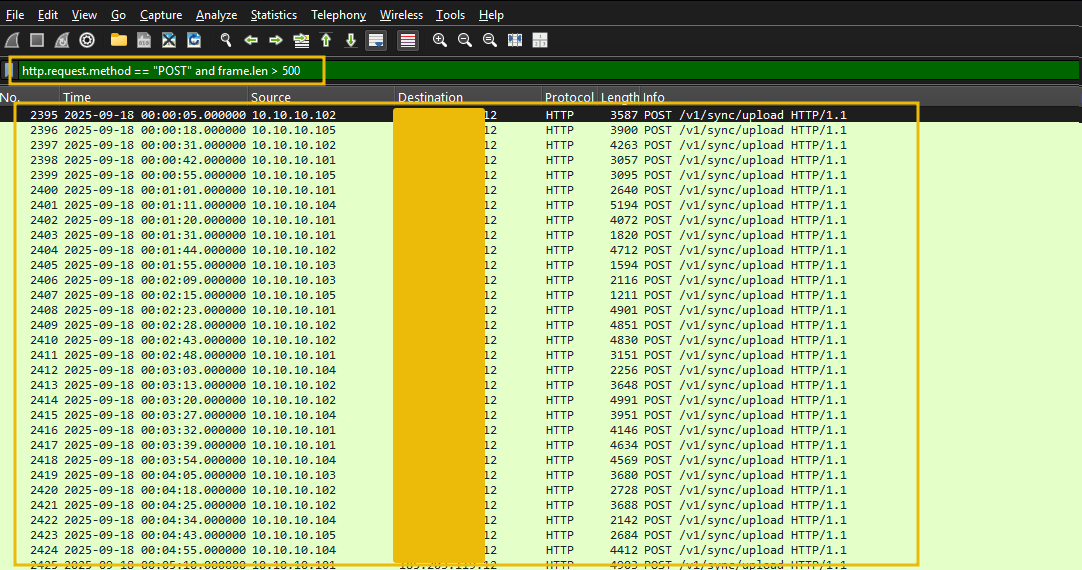Go to specified packet icon
The height and width of the screenshot is (570, 1082).
point(301,40)
